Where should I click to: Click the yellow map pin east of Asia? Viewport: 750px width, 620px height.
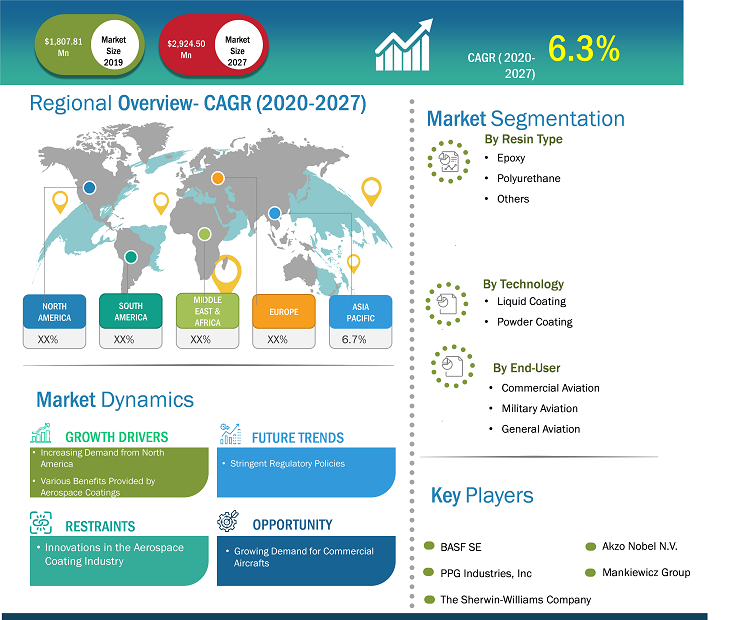point(372,192)
